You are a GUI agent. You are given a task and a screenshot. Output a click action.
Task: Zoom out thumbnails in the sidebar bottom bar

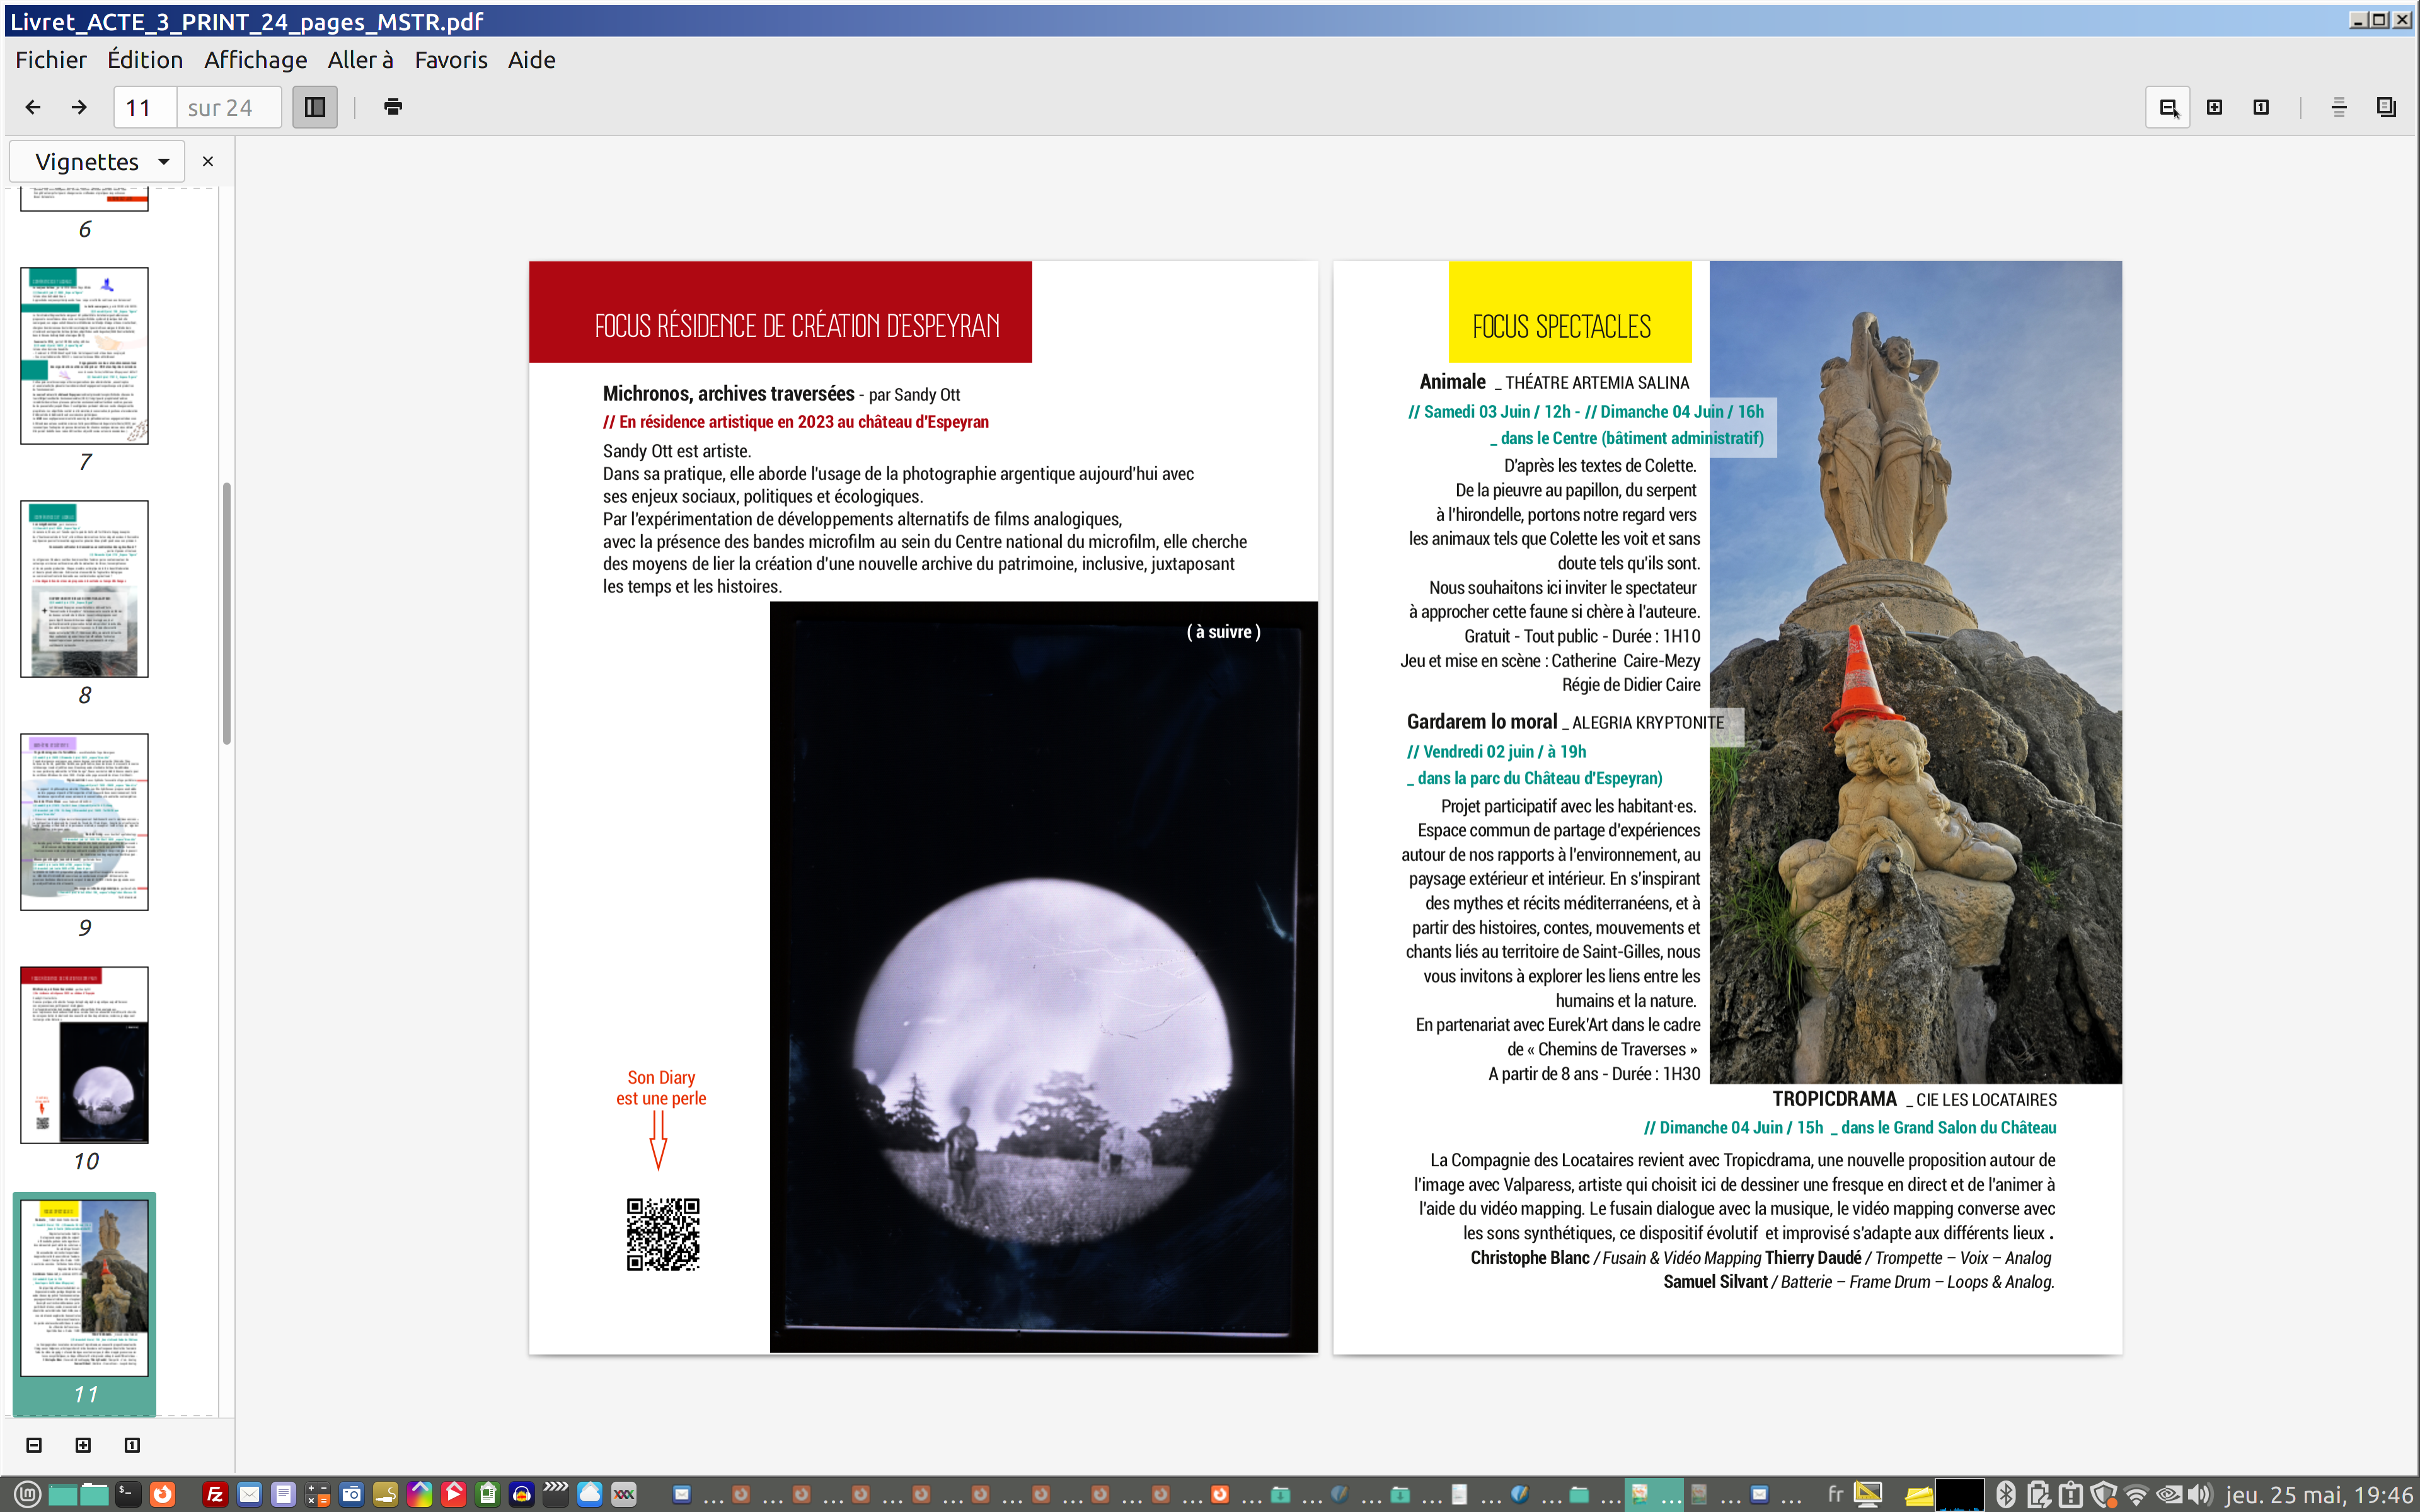point(34,1445)
